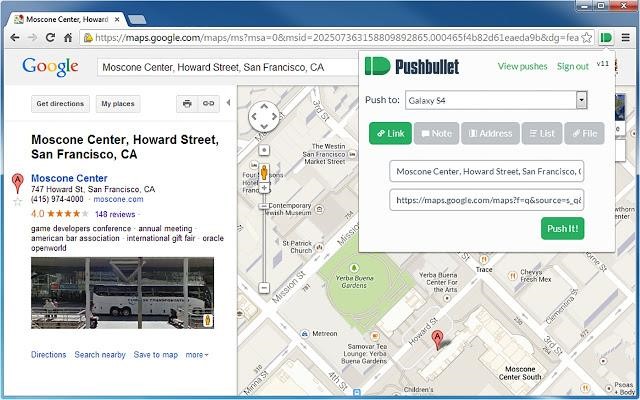Click the Get directions button
Screen dimensions: 640x400
point(60,104)
